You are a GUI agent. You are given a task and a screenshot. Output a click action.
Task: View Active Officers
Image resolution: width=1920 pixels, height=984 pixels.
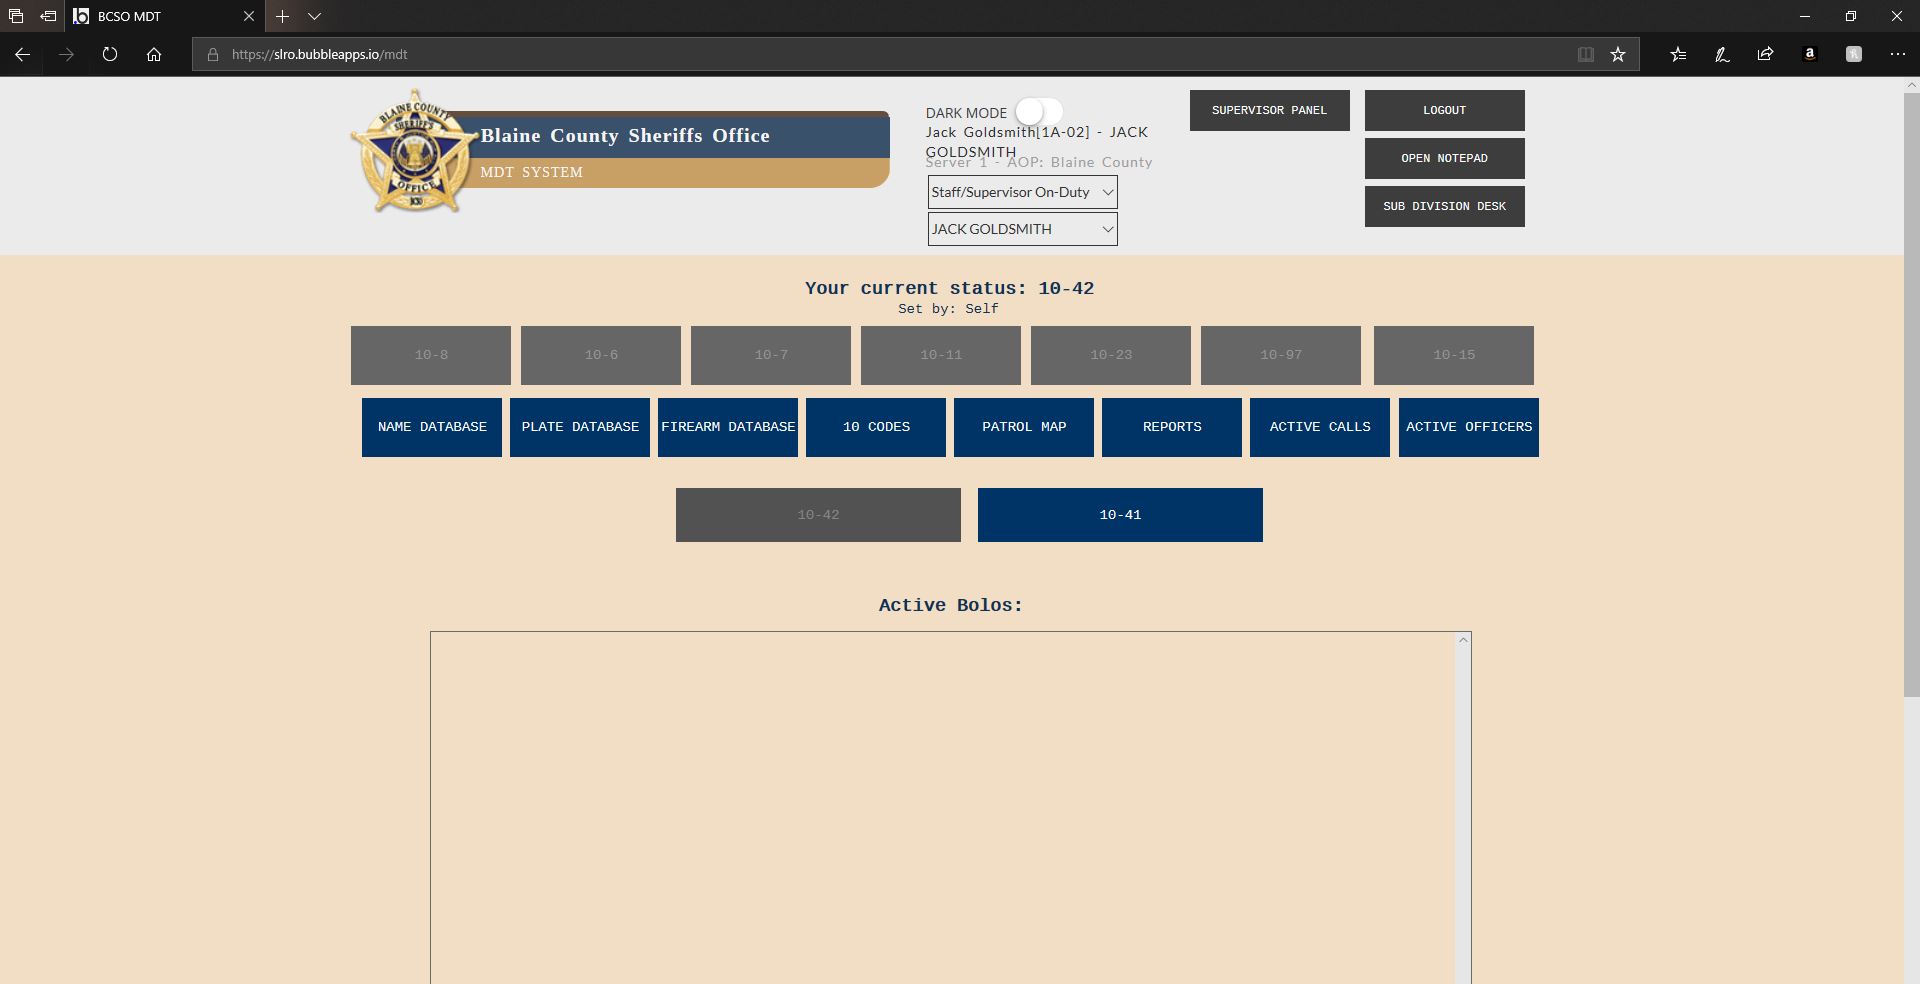(1469, 428)
